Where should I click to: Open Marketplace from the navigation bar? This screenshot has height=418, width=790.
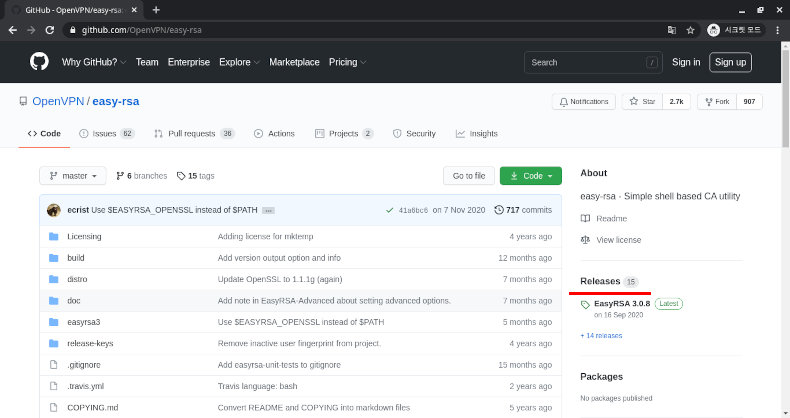tap(294, 62)
